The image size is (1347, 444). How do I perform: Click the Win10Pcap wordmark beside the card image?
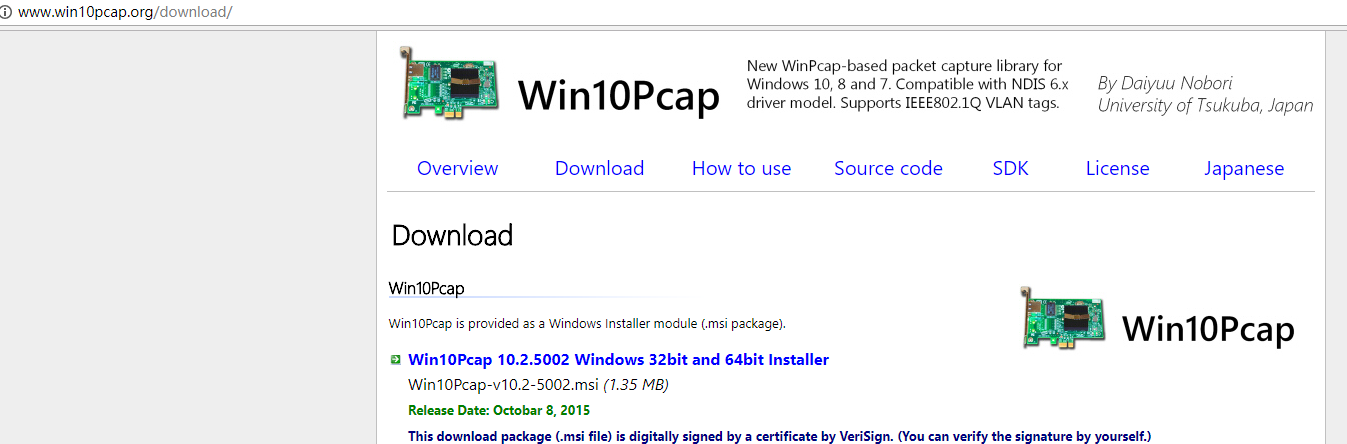tap(1208, 329)
